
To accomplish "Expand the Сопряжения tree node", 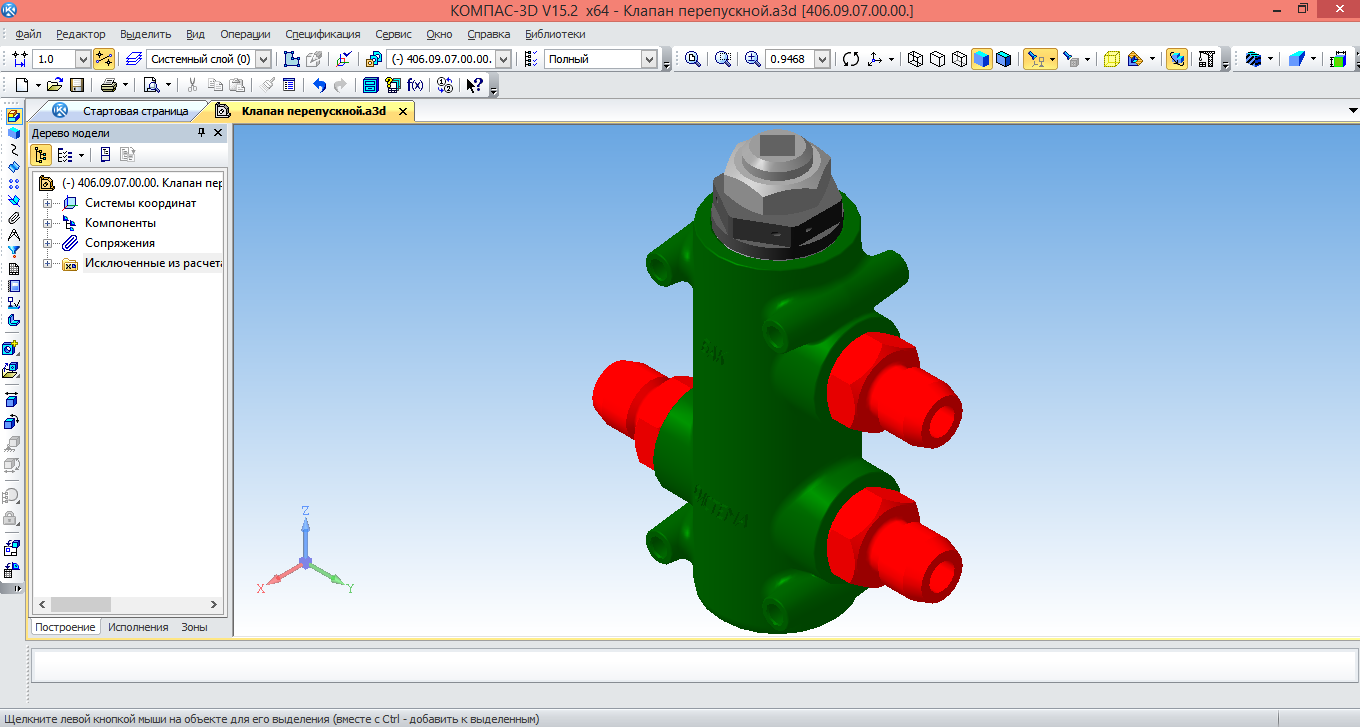I will tap(47, 243).
